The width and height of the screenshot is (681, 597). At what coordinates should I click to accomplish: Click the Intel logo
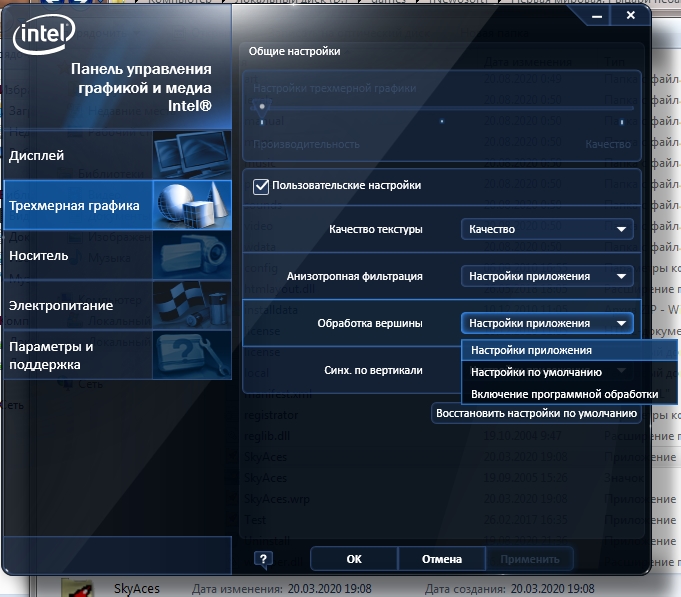point(43,34)
